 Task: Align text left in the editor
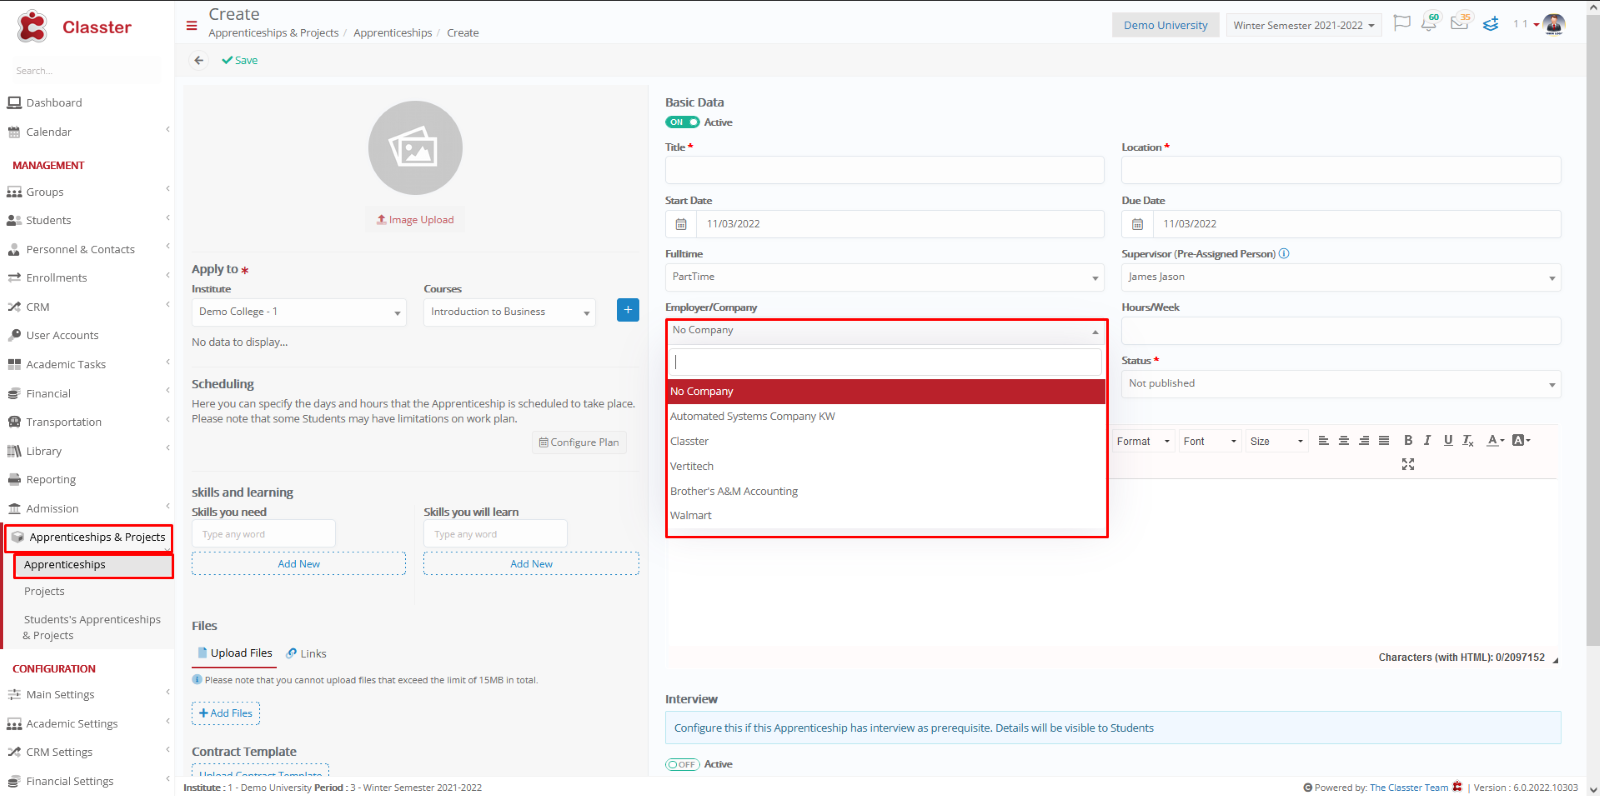pos(1324,441)
